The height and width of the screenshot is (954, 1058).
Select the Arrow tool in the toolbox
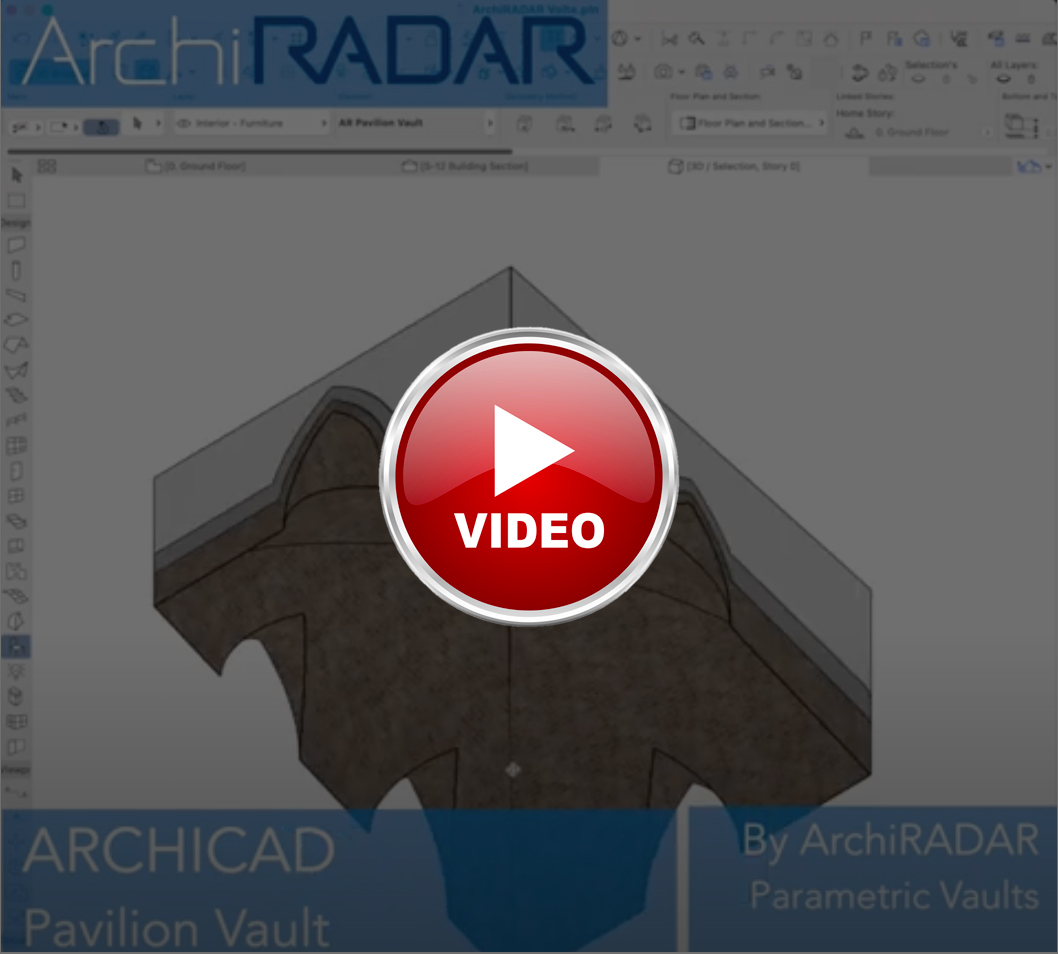point(16,175)
